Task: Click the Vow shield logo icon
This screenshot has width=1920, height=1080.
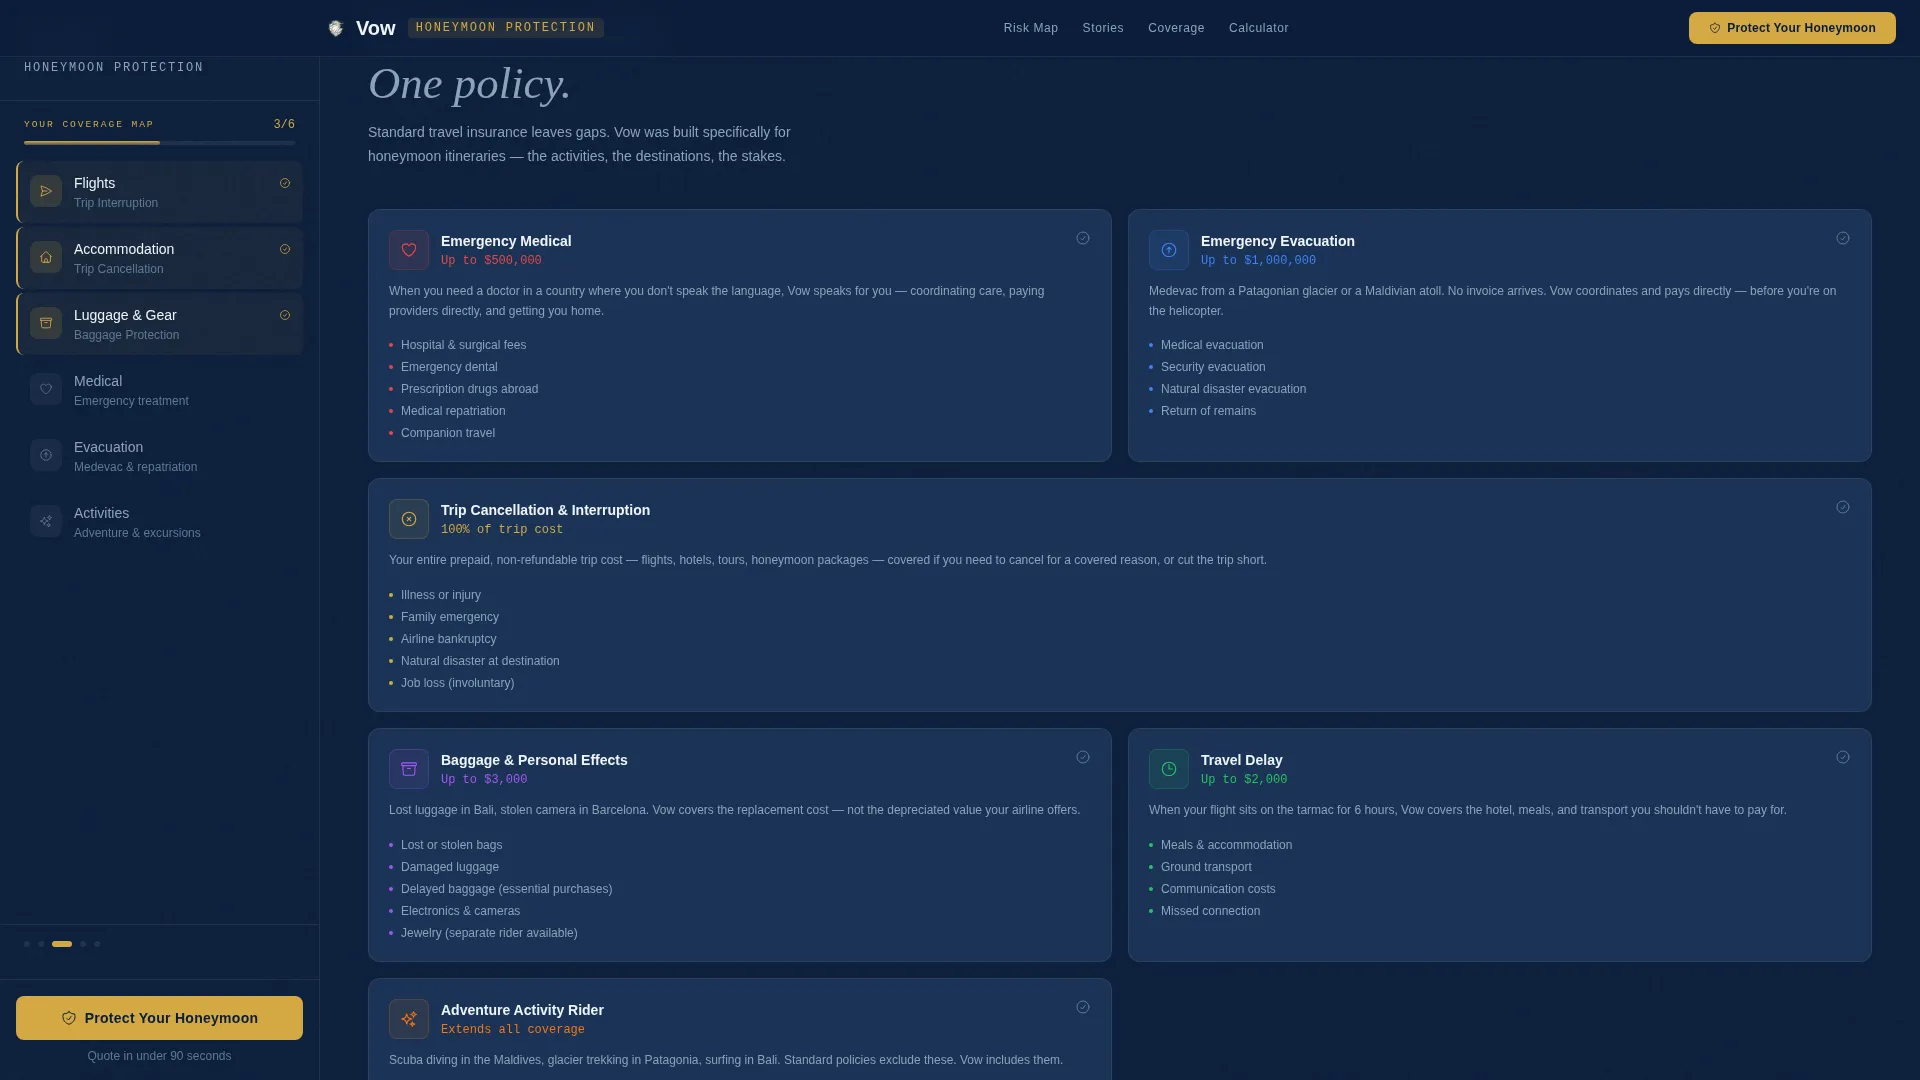Action: 336,28
